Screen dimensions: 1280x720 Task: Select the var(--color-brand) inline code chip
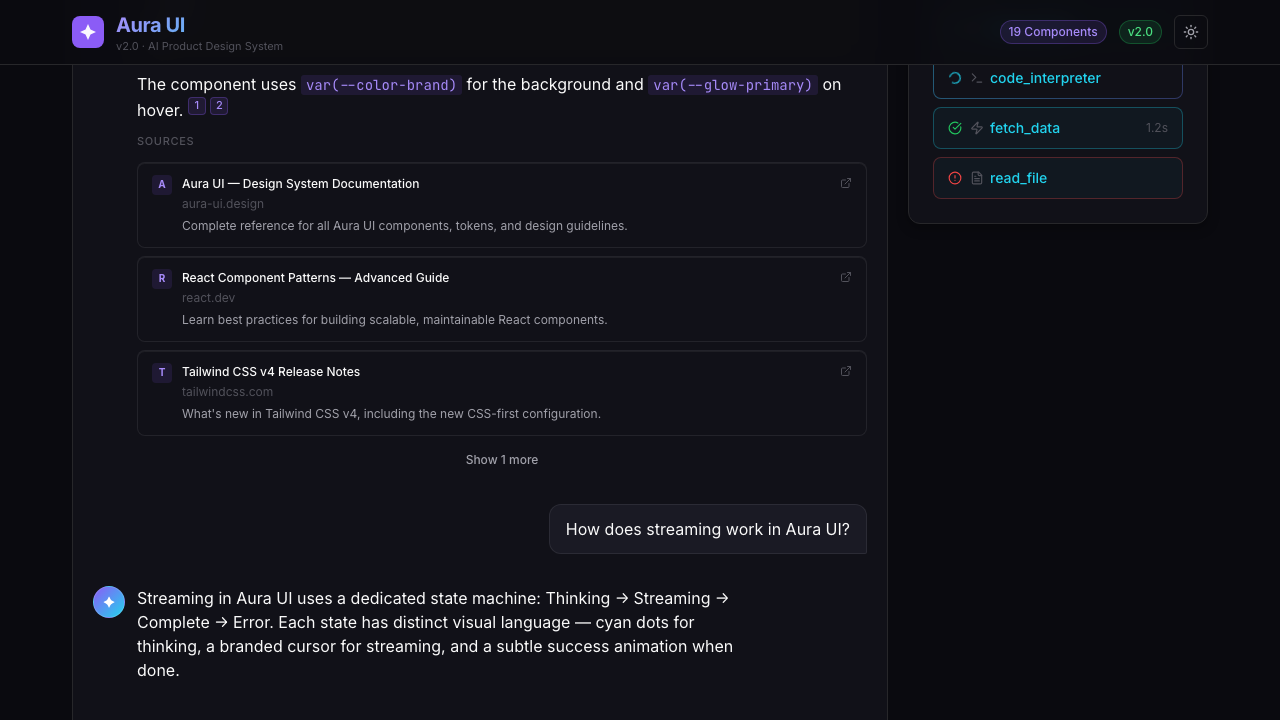pyautogui.click(x=380, y=85)
